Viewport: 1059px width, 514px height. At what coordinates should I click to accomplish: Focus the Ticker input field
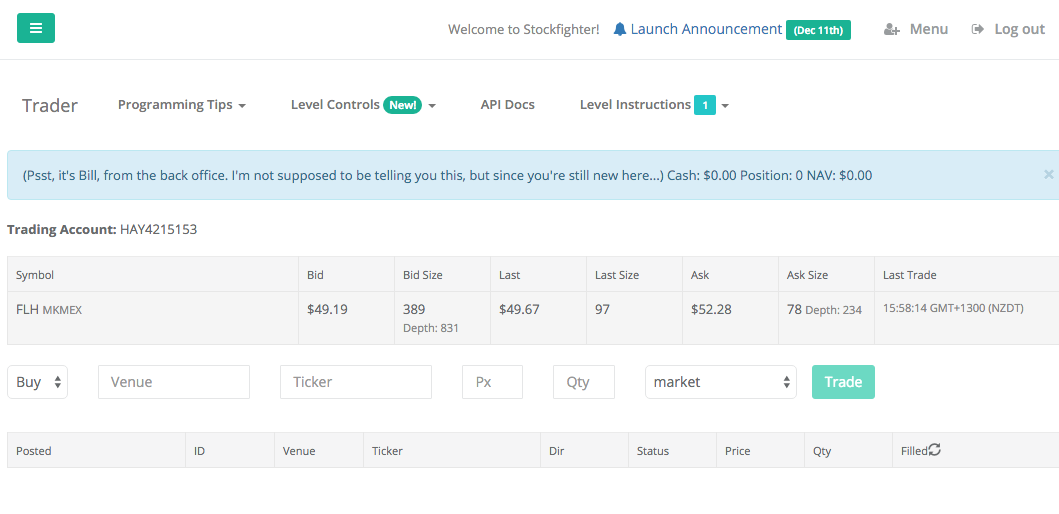[x=355, y=382]
